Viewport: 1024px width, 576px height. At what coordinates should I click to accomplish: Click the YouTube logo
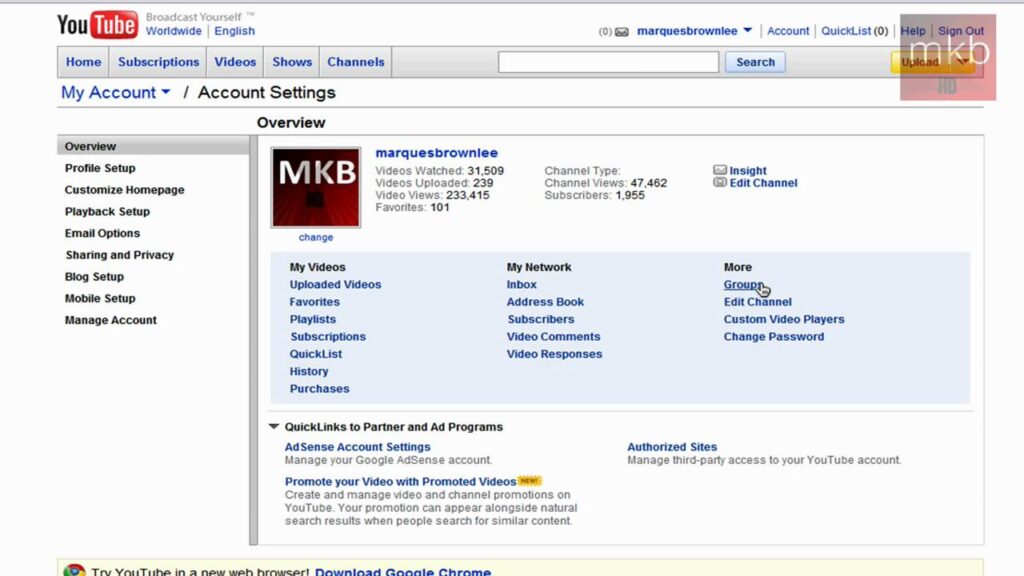click(97, 25)
